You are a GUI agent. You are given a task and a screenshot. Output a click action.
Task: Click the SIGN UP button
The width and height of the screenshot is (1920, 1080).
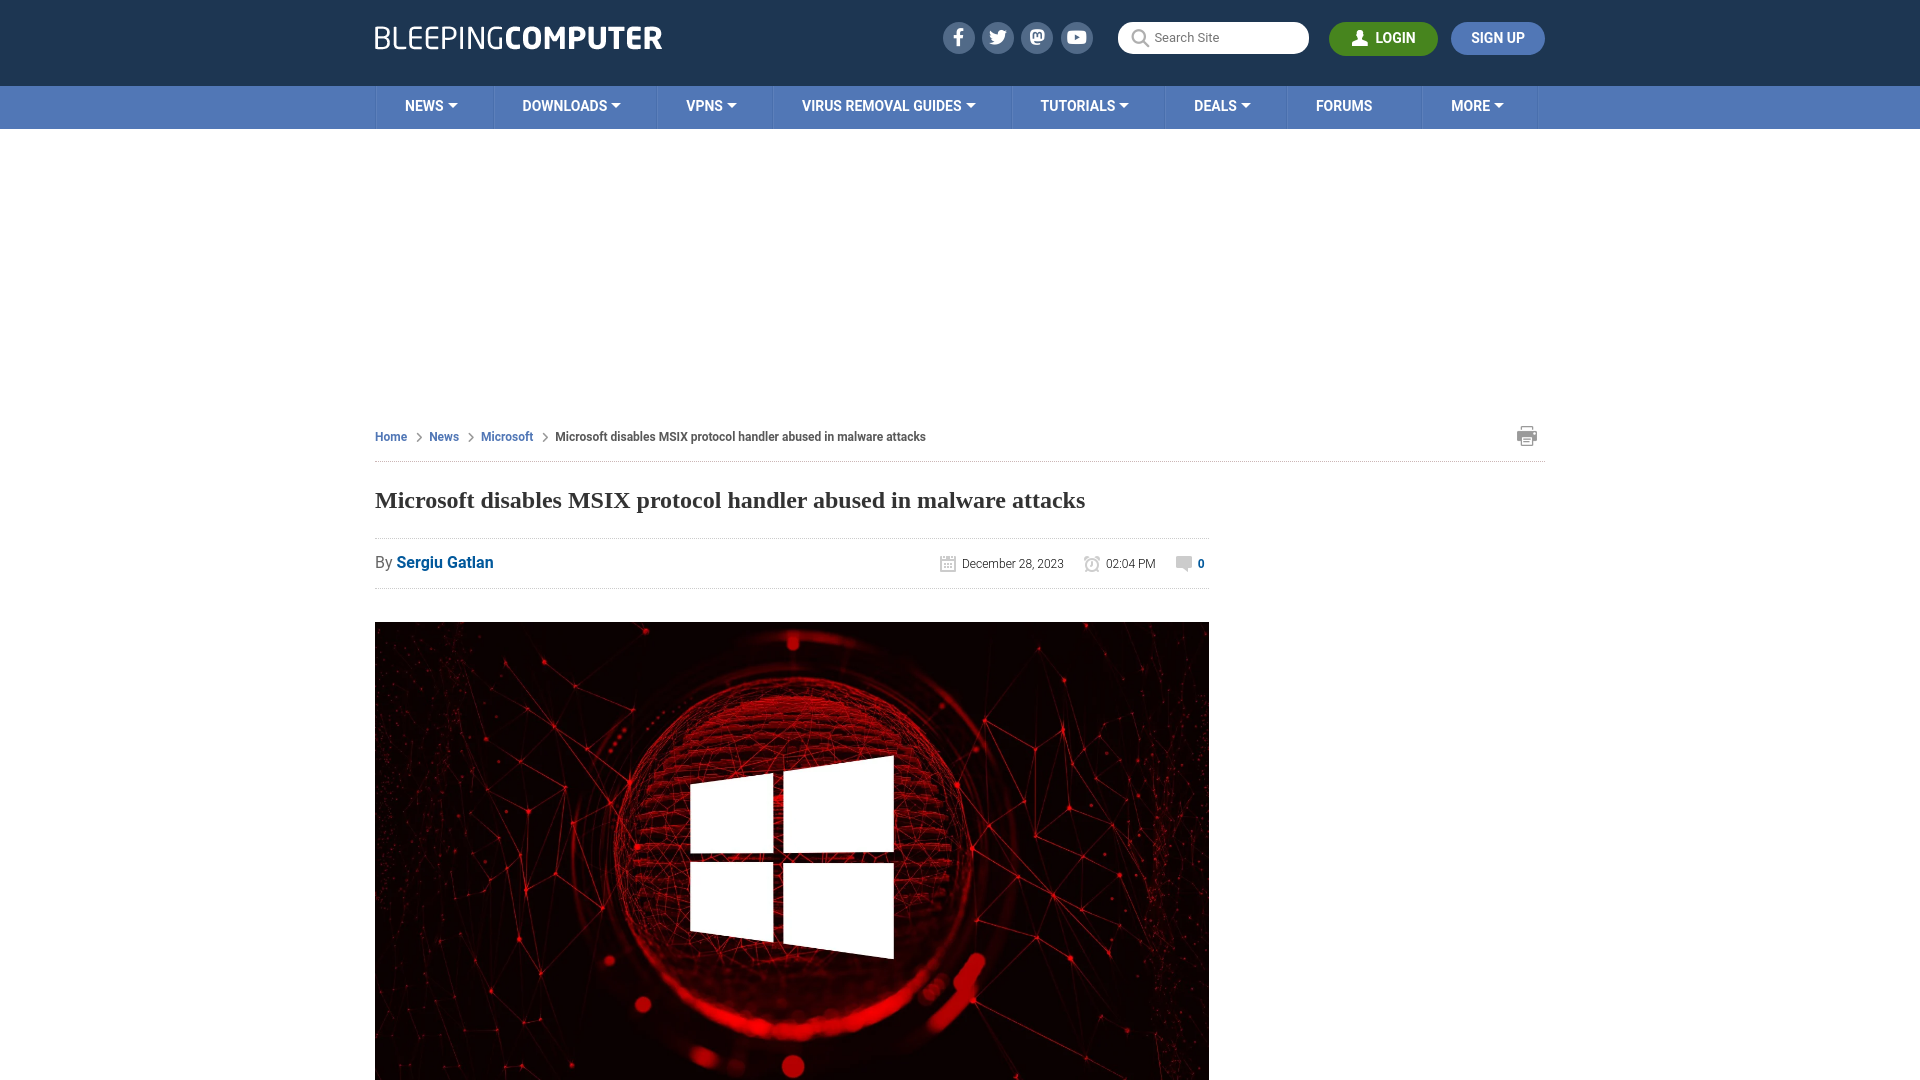point(1497,37)
